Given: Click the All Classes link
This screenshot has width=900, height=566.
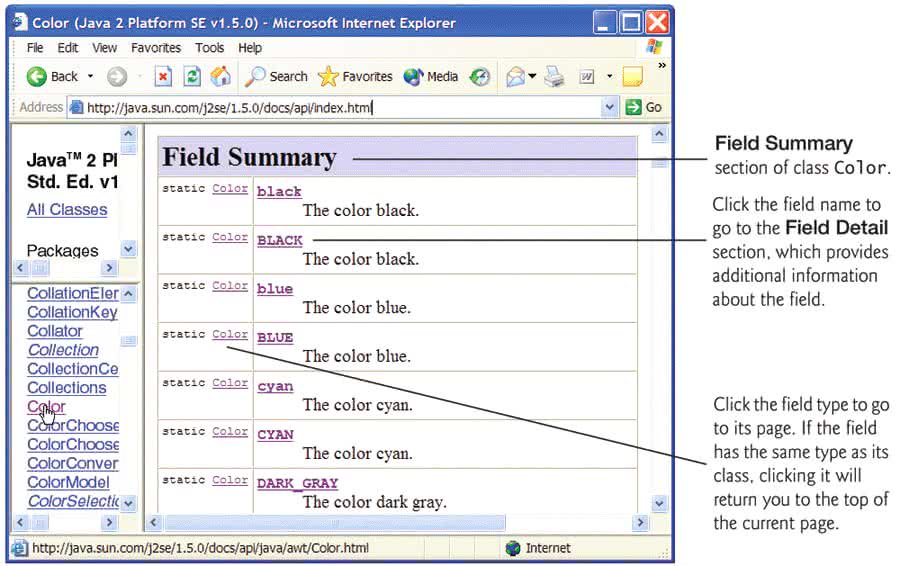Looking at the screenshot, I should click(67, 210).
